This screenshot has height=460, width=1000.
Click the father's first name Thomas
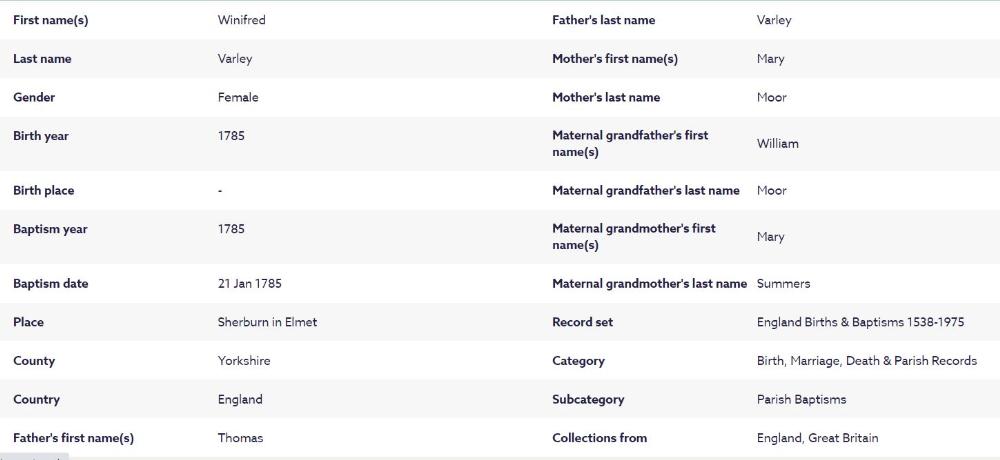point(240,438)
